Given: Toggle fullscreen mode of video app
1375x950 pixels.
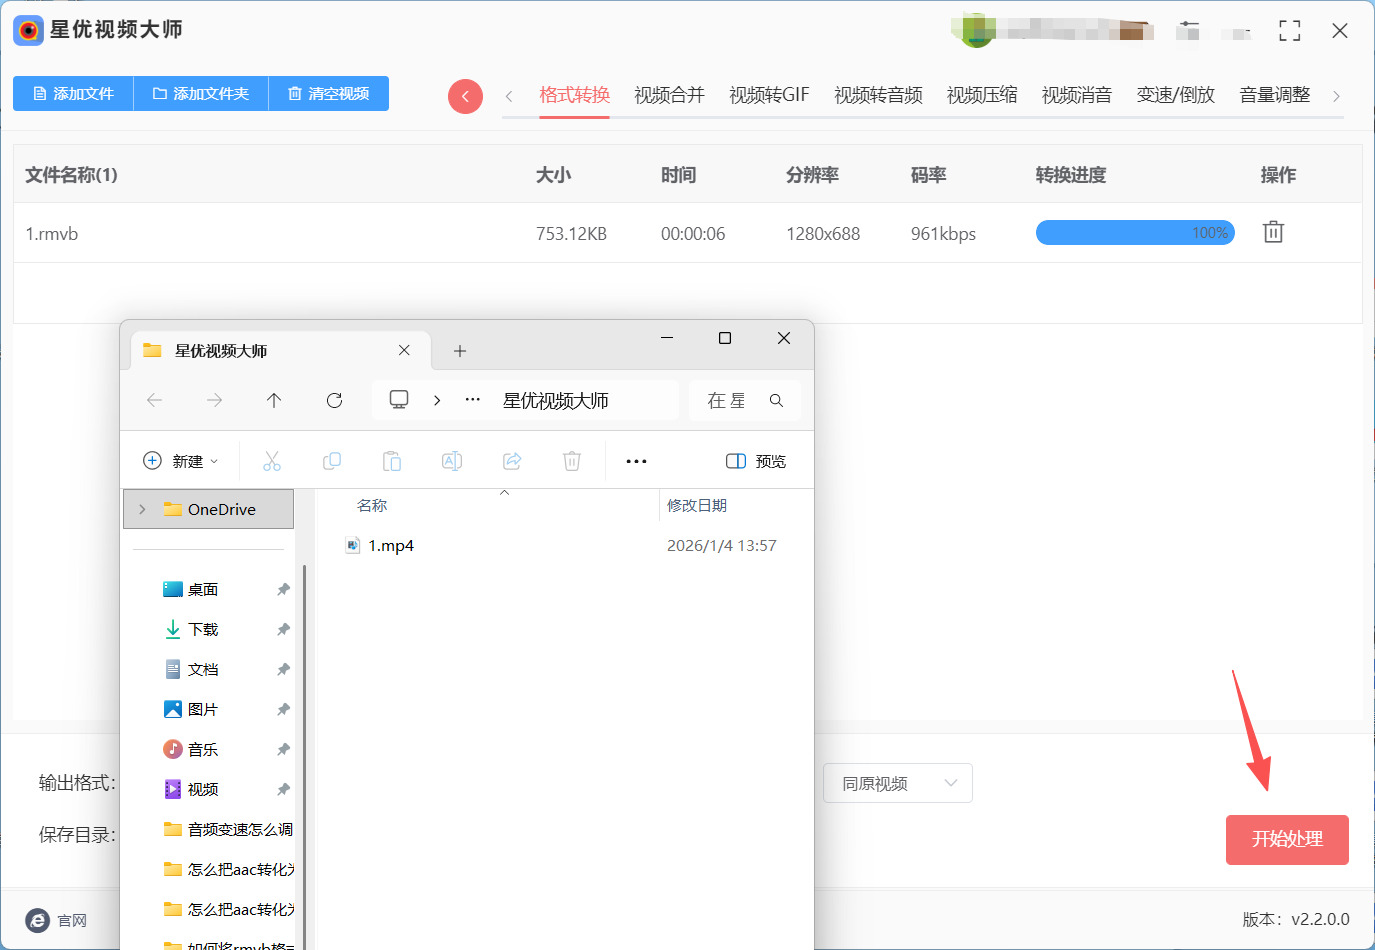Looking at the screenshot, I should [x=1289, y=31].
